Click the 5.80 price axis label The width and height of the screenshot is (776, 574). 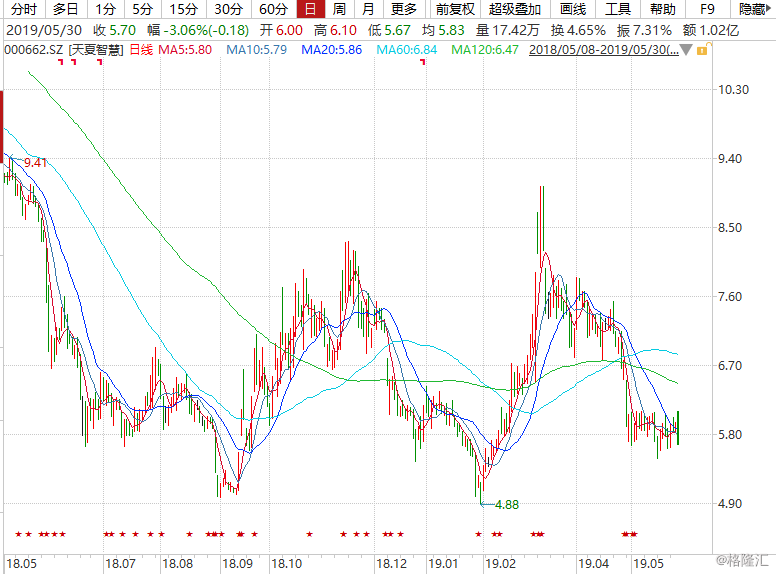coord(730,435)
